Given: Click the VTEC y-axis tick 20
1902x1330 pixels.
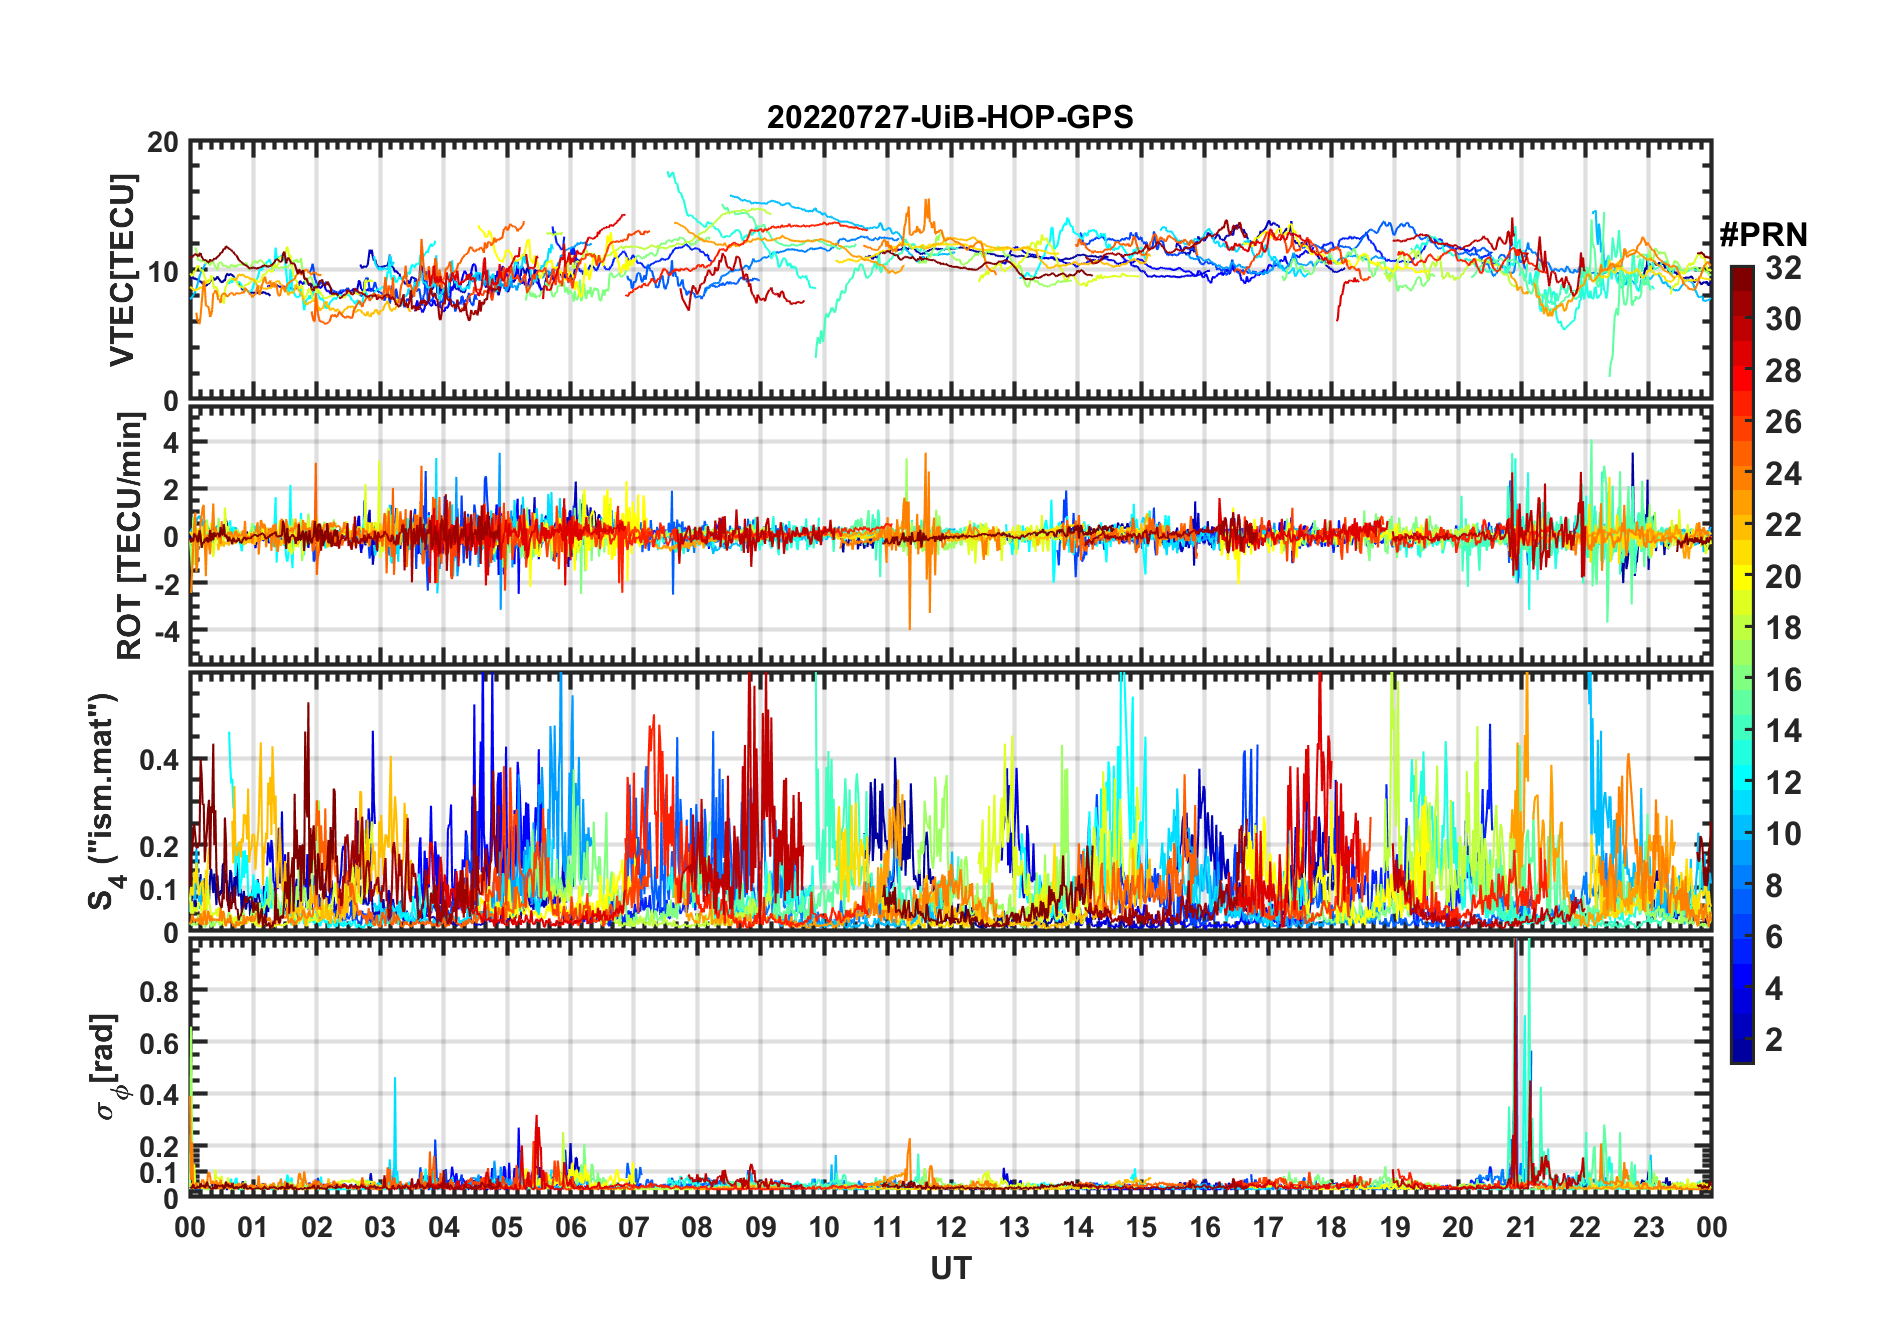Looking at the screenshot, I should tap(163, 143).
